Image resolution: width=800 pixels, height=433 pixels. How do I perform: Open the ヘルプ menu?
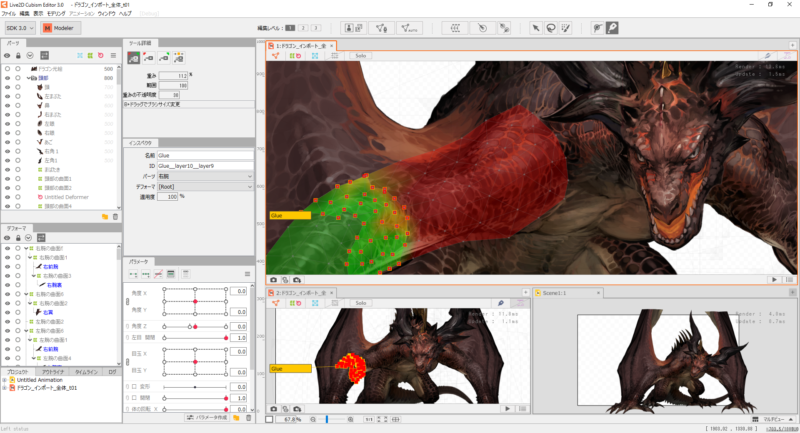tap(125, 14)
